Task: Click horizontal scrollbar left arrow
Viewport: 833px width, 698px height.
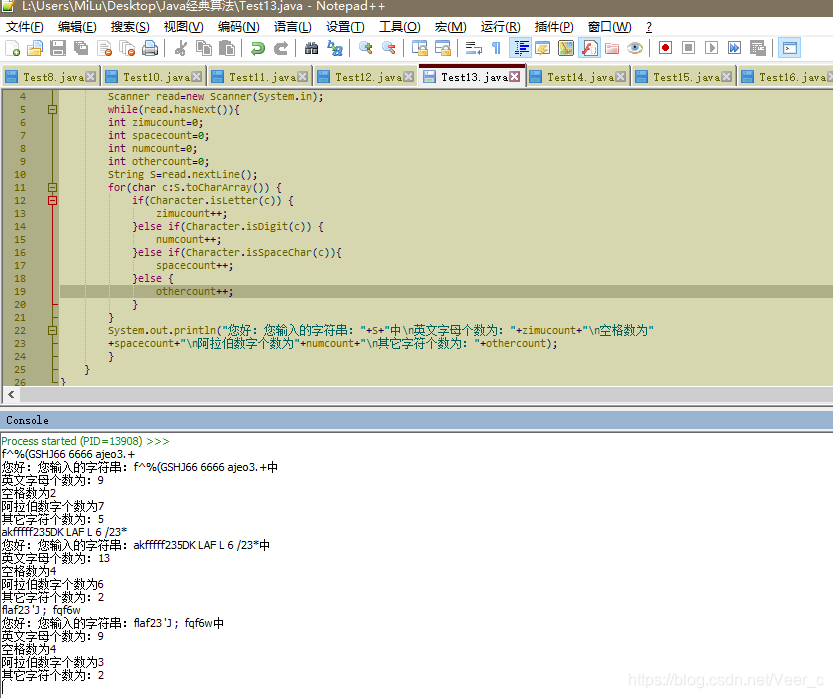Action: tap(11, 394)
